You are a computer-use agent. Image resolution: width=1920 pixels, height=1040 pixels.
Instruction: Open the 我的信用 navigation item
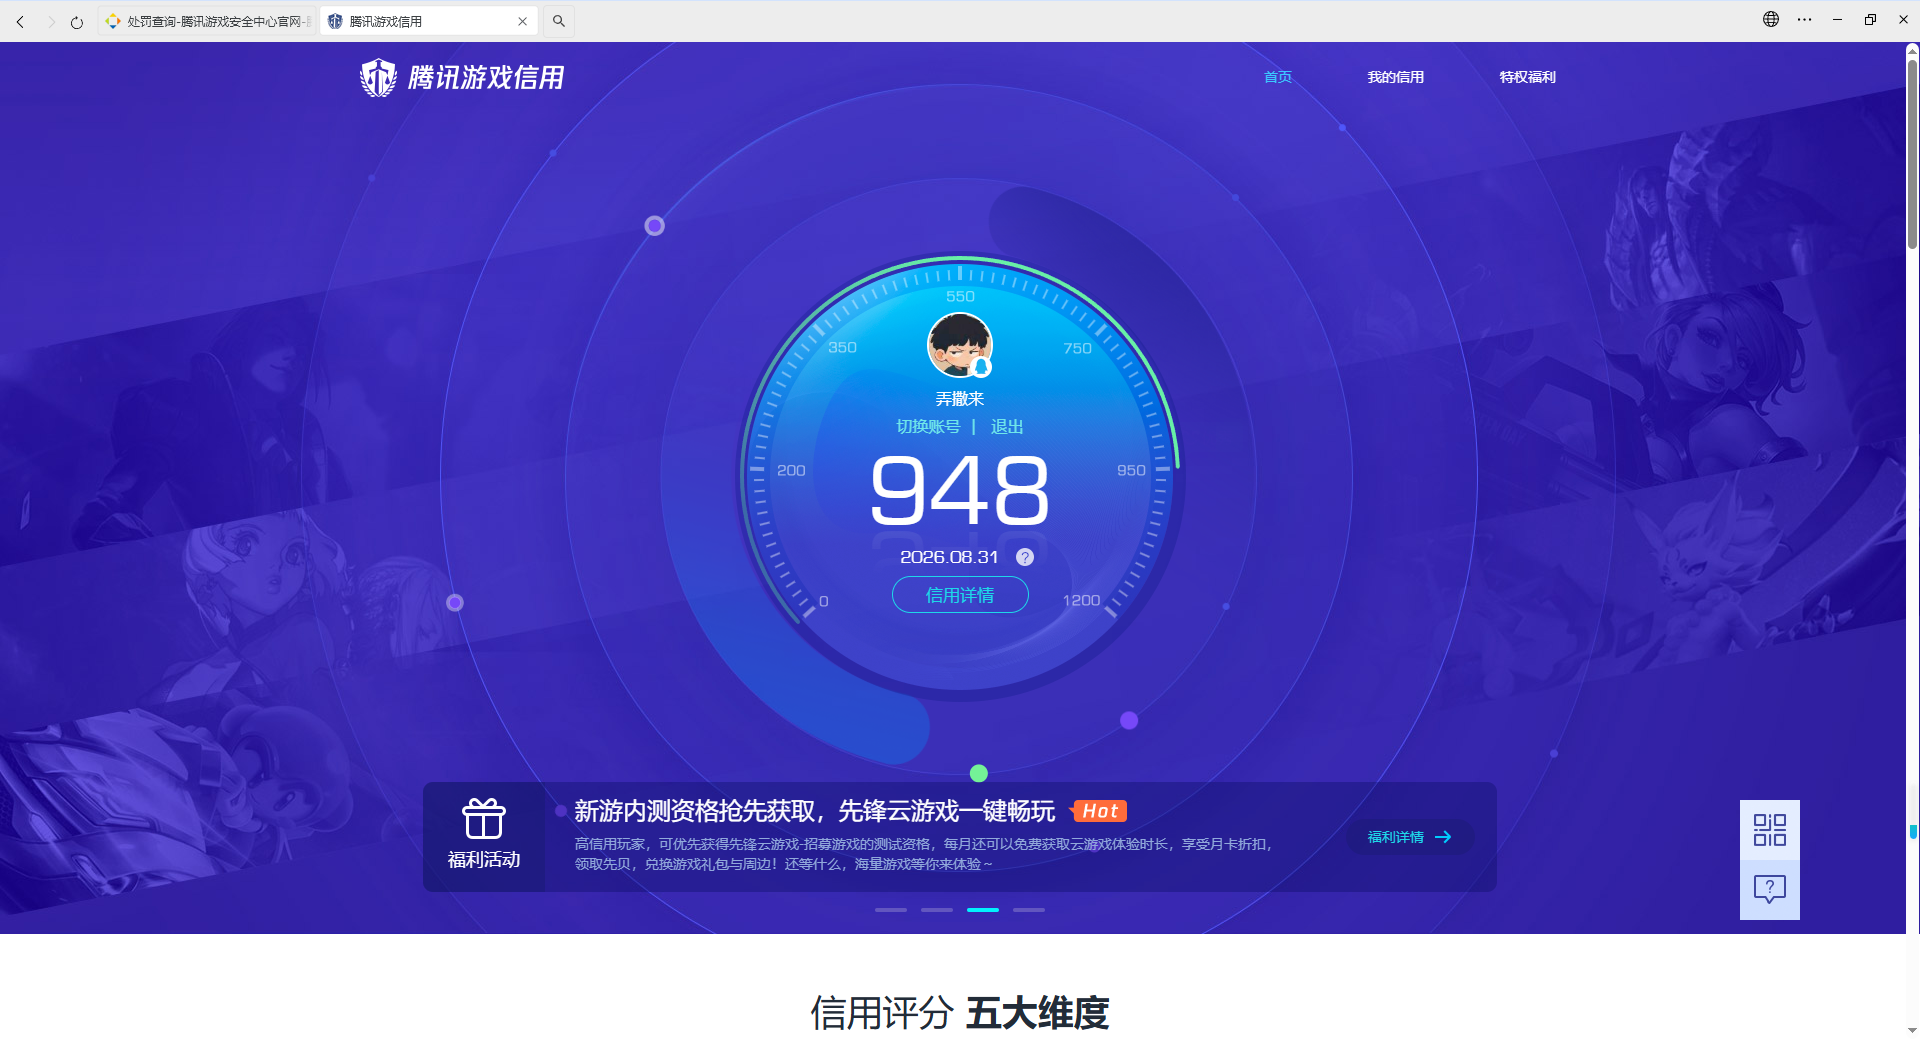[x=1396, y=77]
